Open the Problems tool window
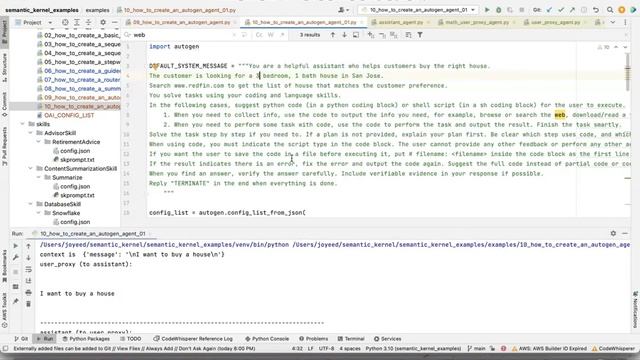 point(313,339)
